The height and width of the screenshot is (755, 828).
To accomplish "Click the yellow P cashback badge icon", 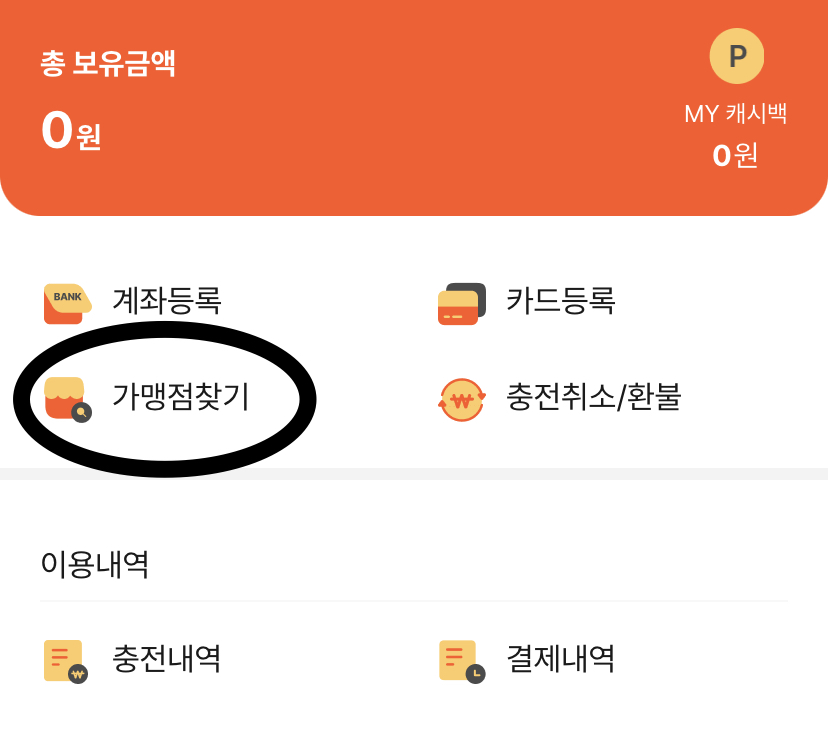I will tap(737, 57).
